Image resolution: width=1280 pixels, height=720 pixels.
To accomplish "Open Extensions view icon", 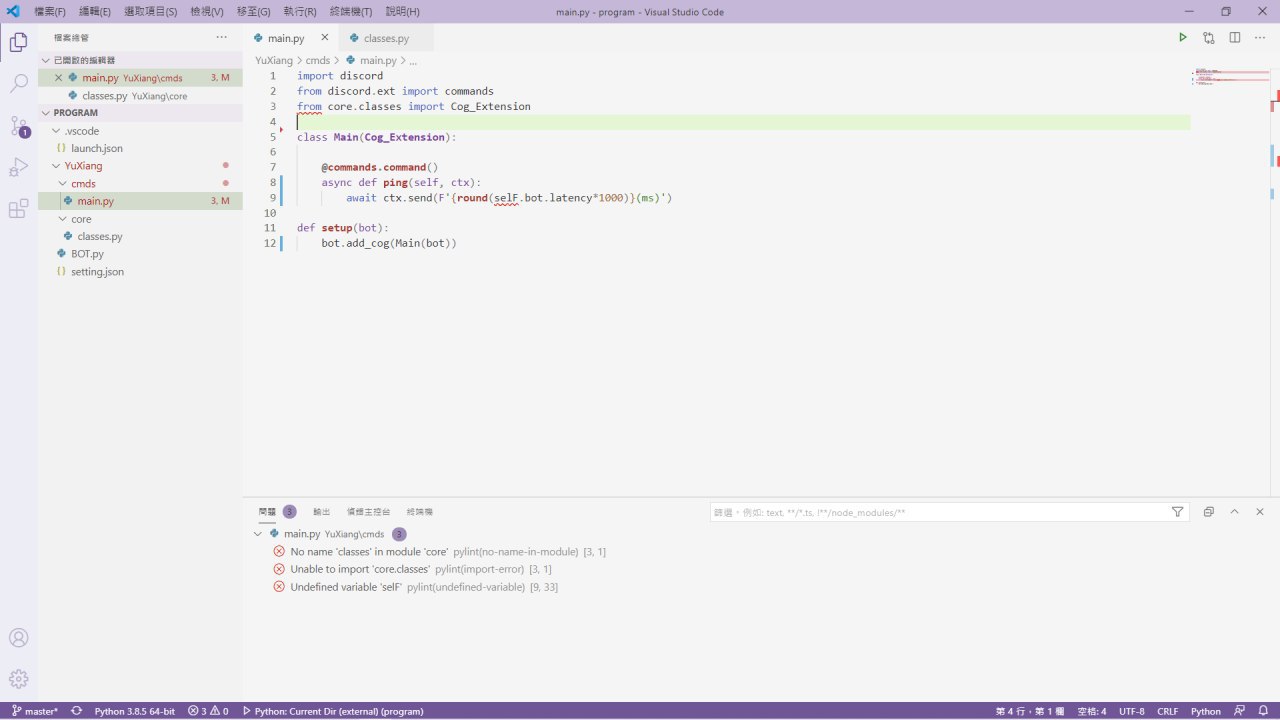I will tap(18, 209).
